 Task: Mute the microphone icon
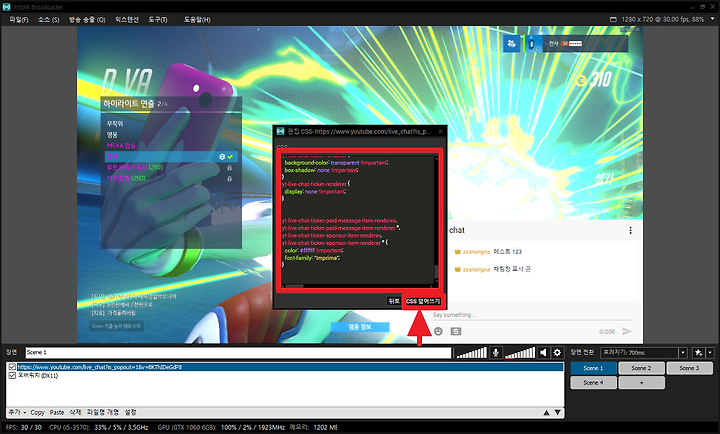coord(495,353)
